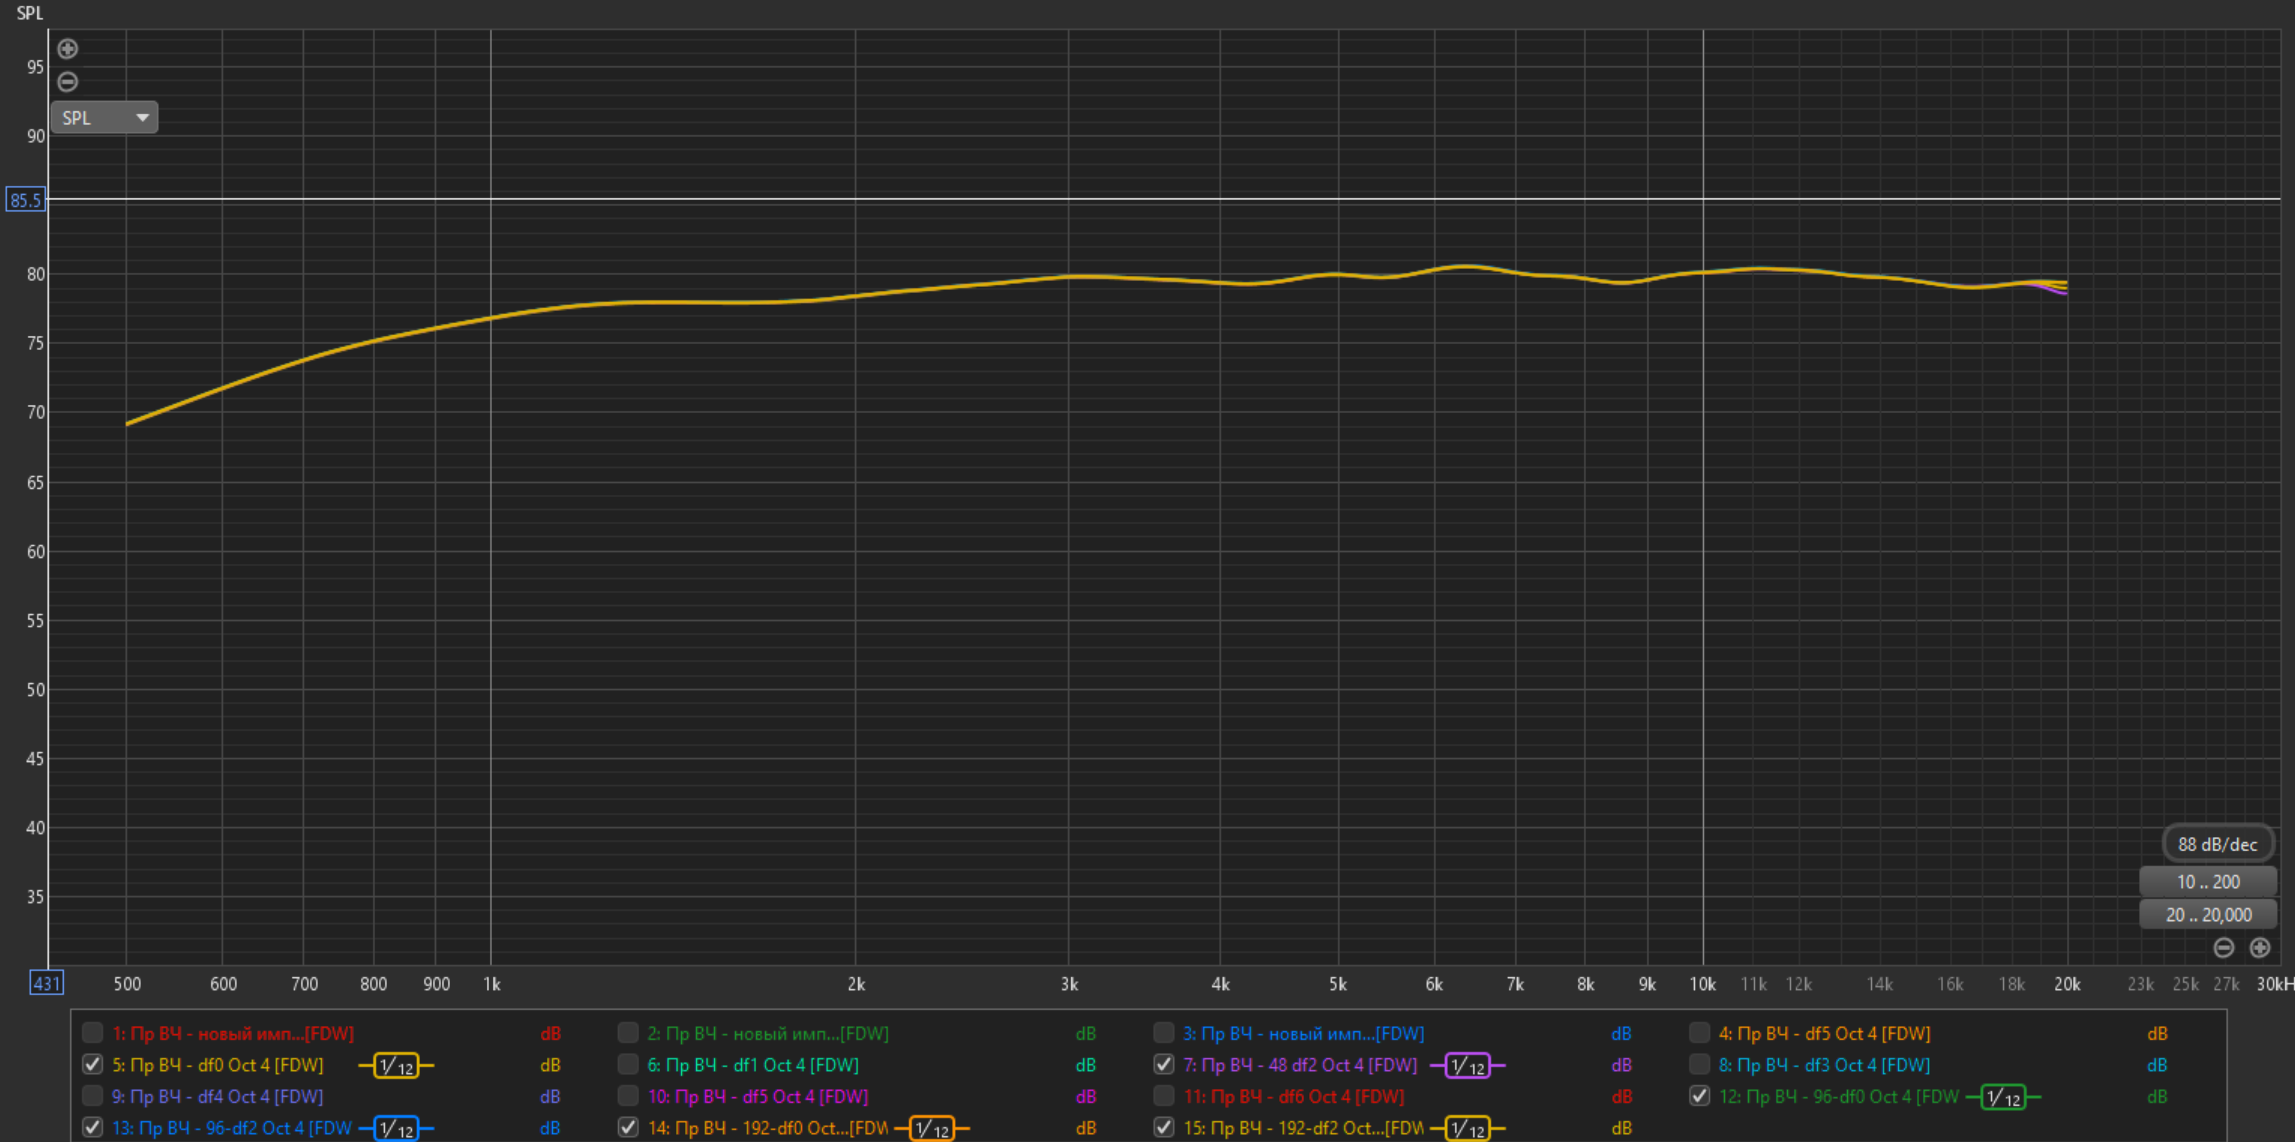Click the vertical zoom-in plus icon
The width and height of the screenshot is (2295, 1142).
pos(67,49)
